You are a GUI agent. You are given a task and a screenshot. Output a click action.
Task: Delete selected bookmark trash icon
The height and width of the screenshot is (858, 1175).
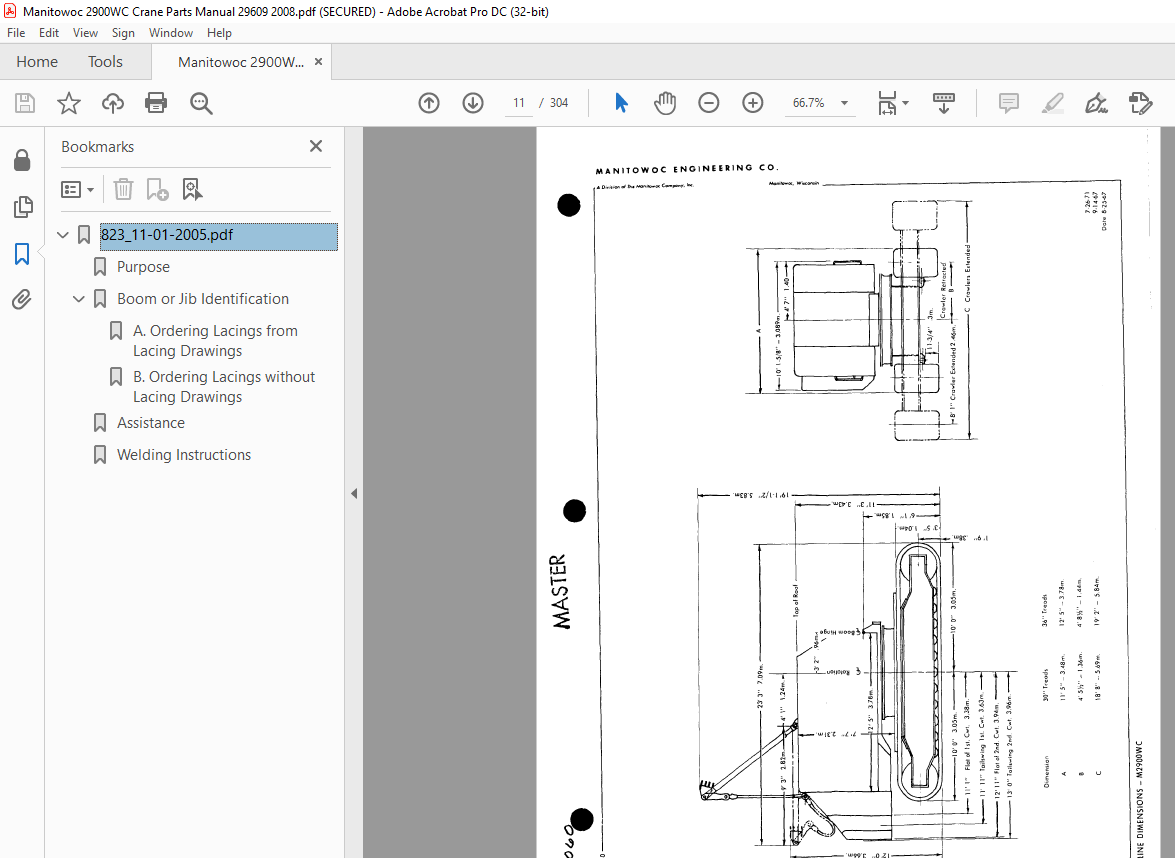click(123, 190)
